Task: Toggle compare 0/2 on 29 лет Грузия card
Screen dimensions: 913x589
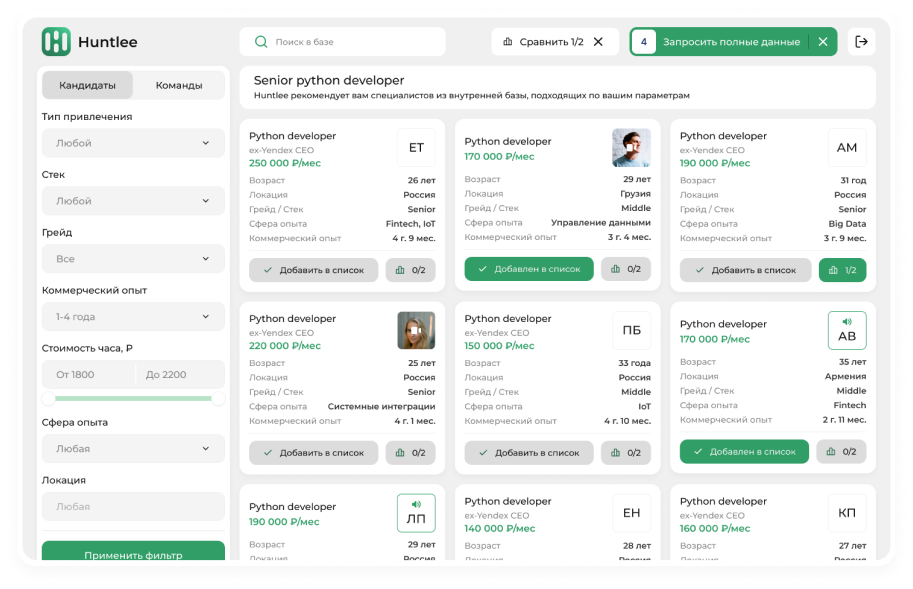Action: (x=626, y=269)
